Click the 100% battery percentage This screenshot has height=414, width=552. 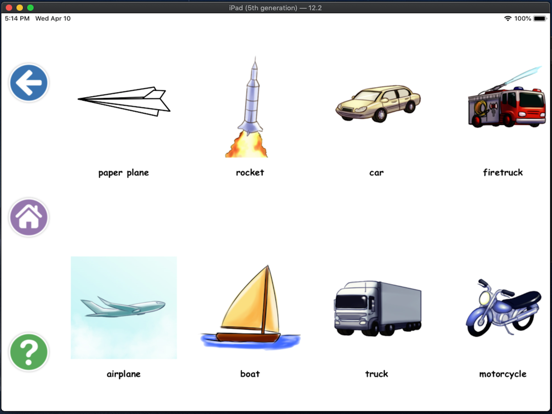tap(523, 18)
